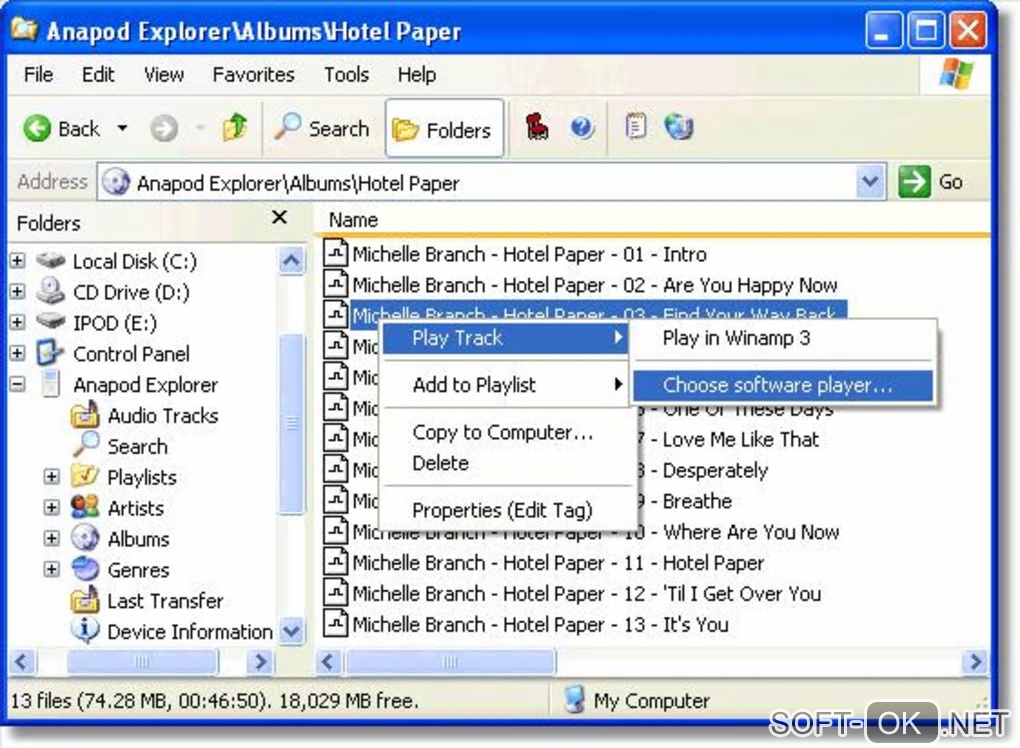Choose software player... submenu item

point(783,386)
